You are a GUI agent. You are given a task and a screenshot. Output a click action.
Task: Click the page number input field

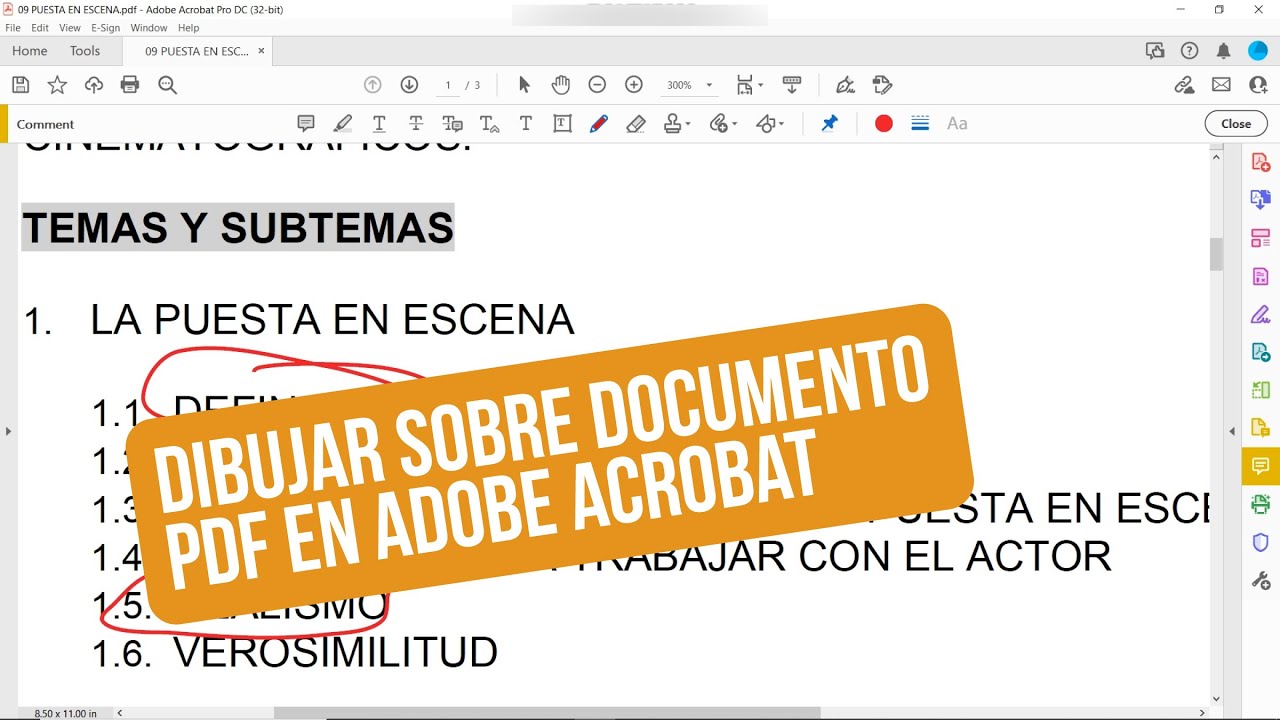[448, 85]
